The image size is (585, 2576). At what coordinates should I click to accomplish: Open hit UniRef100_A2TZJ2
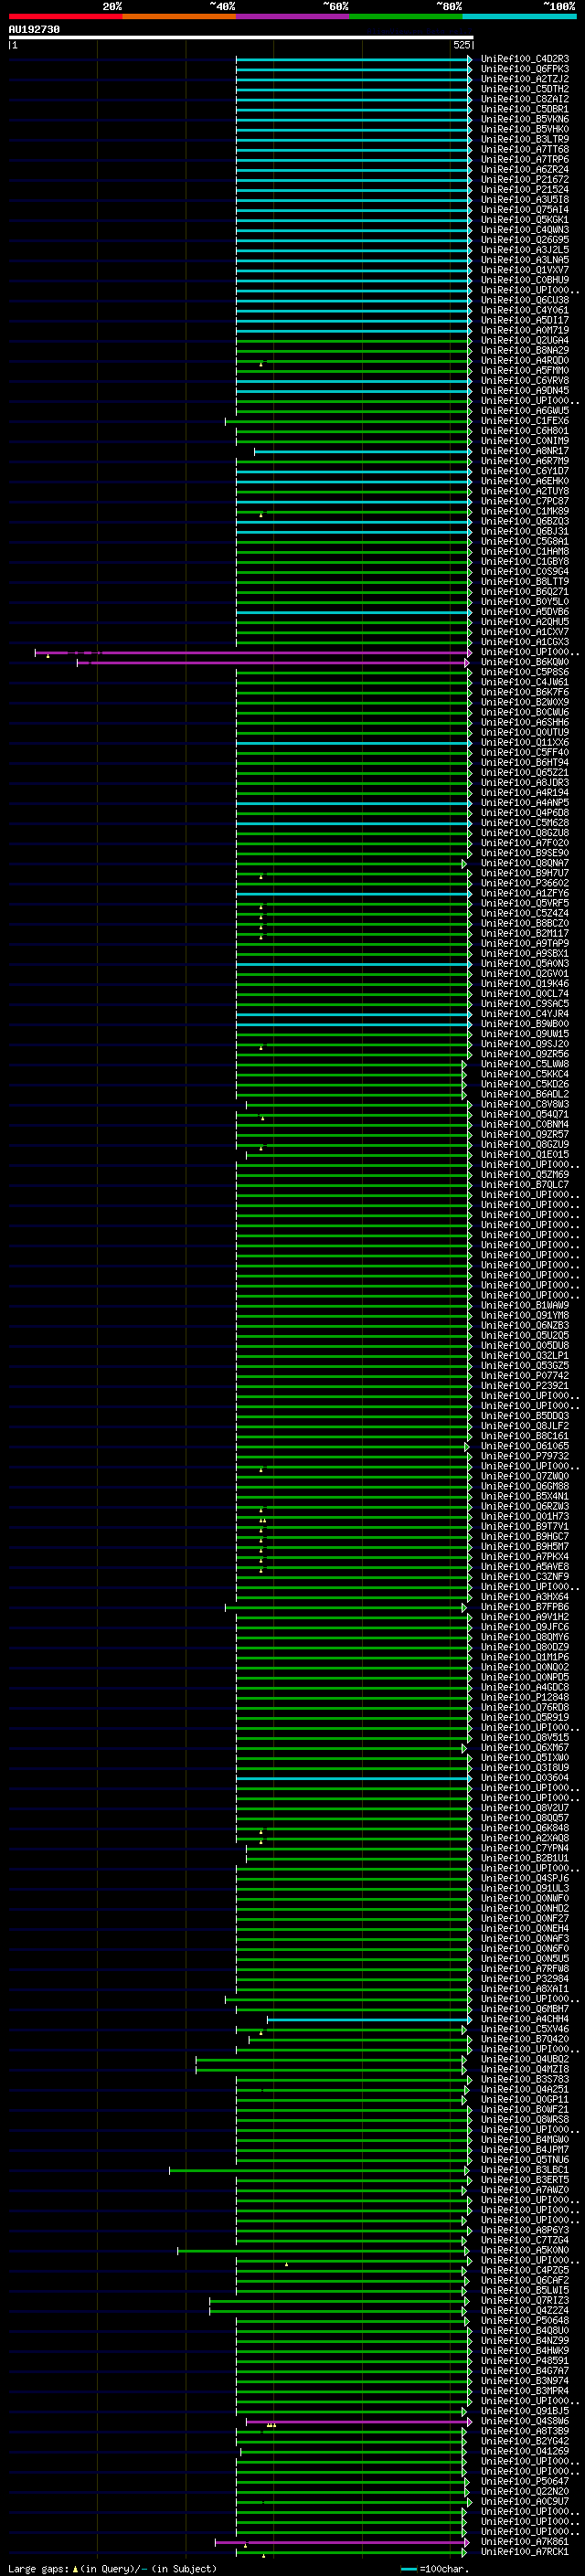pos(525,79)
